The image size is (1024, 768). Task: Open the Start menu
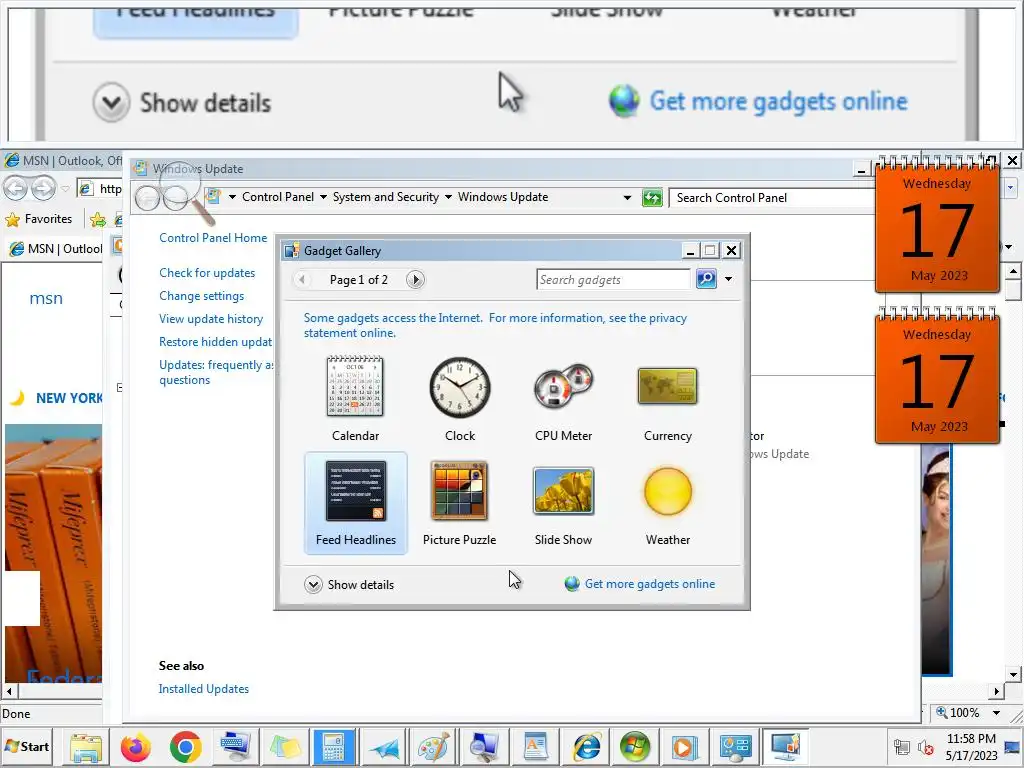(x=27, y=746)
